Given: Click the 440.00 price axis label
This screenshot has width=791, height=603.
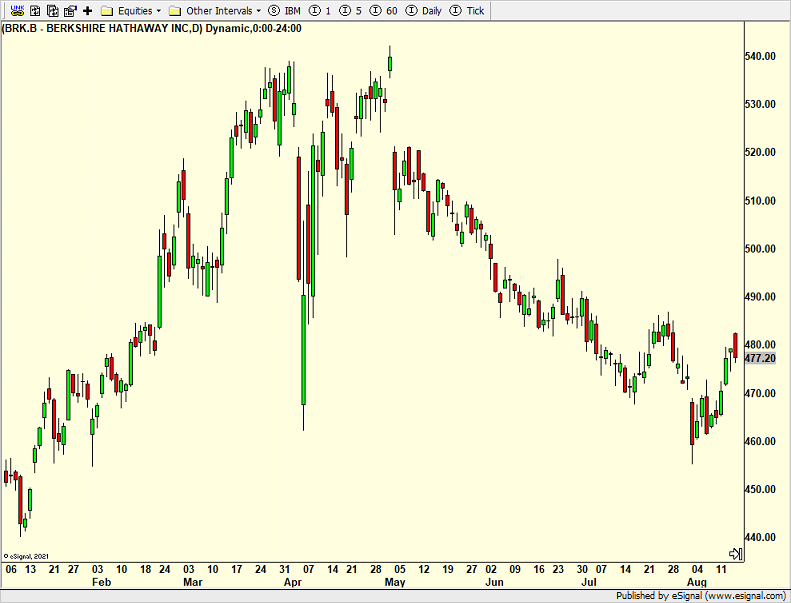Looking at the screenshot, I should click(760, 537).
